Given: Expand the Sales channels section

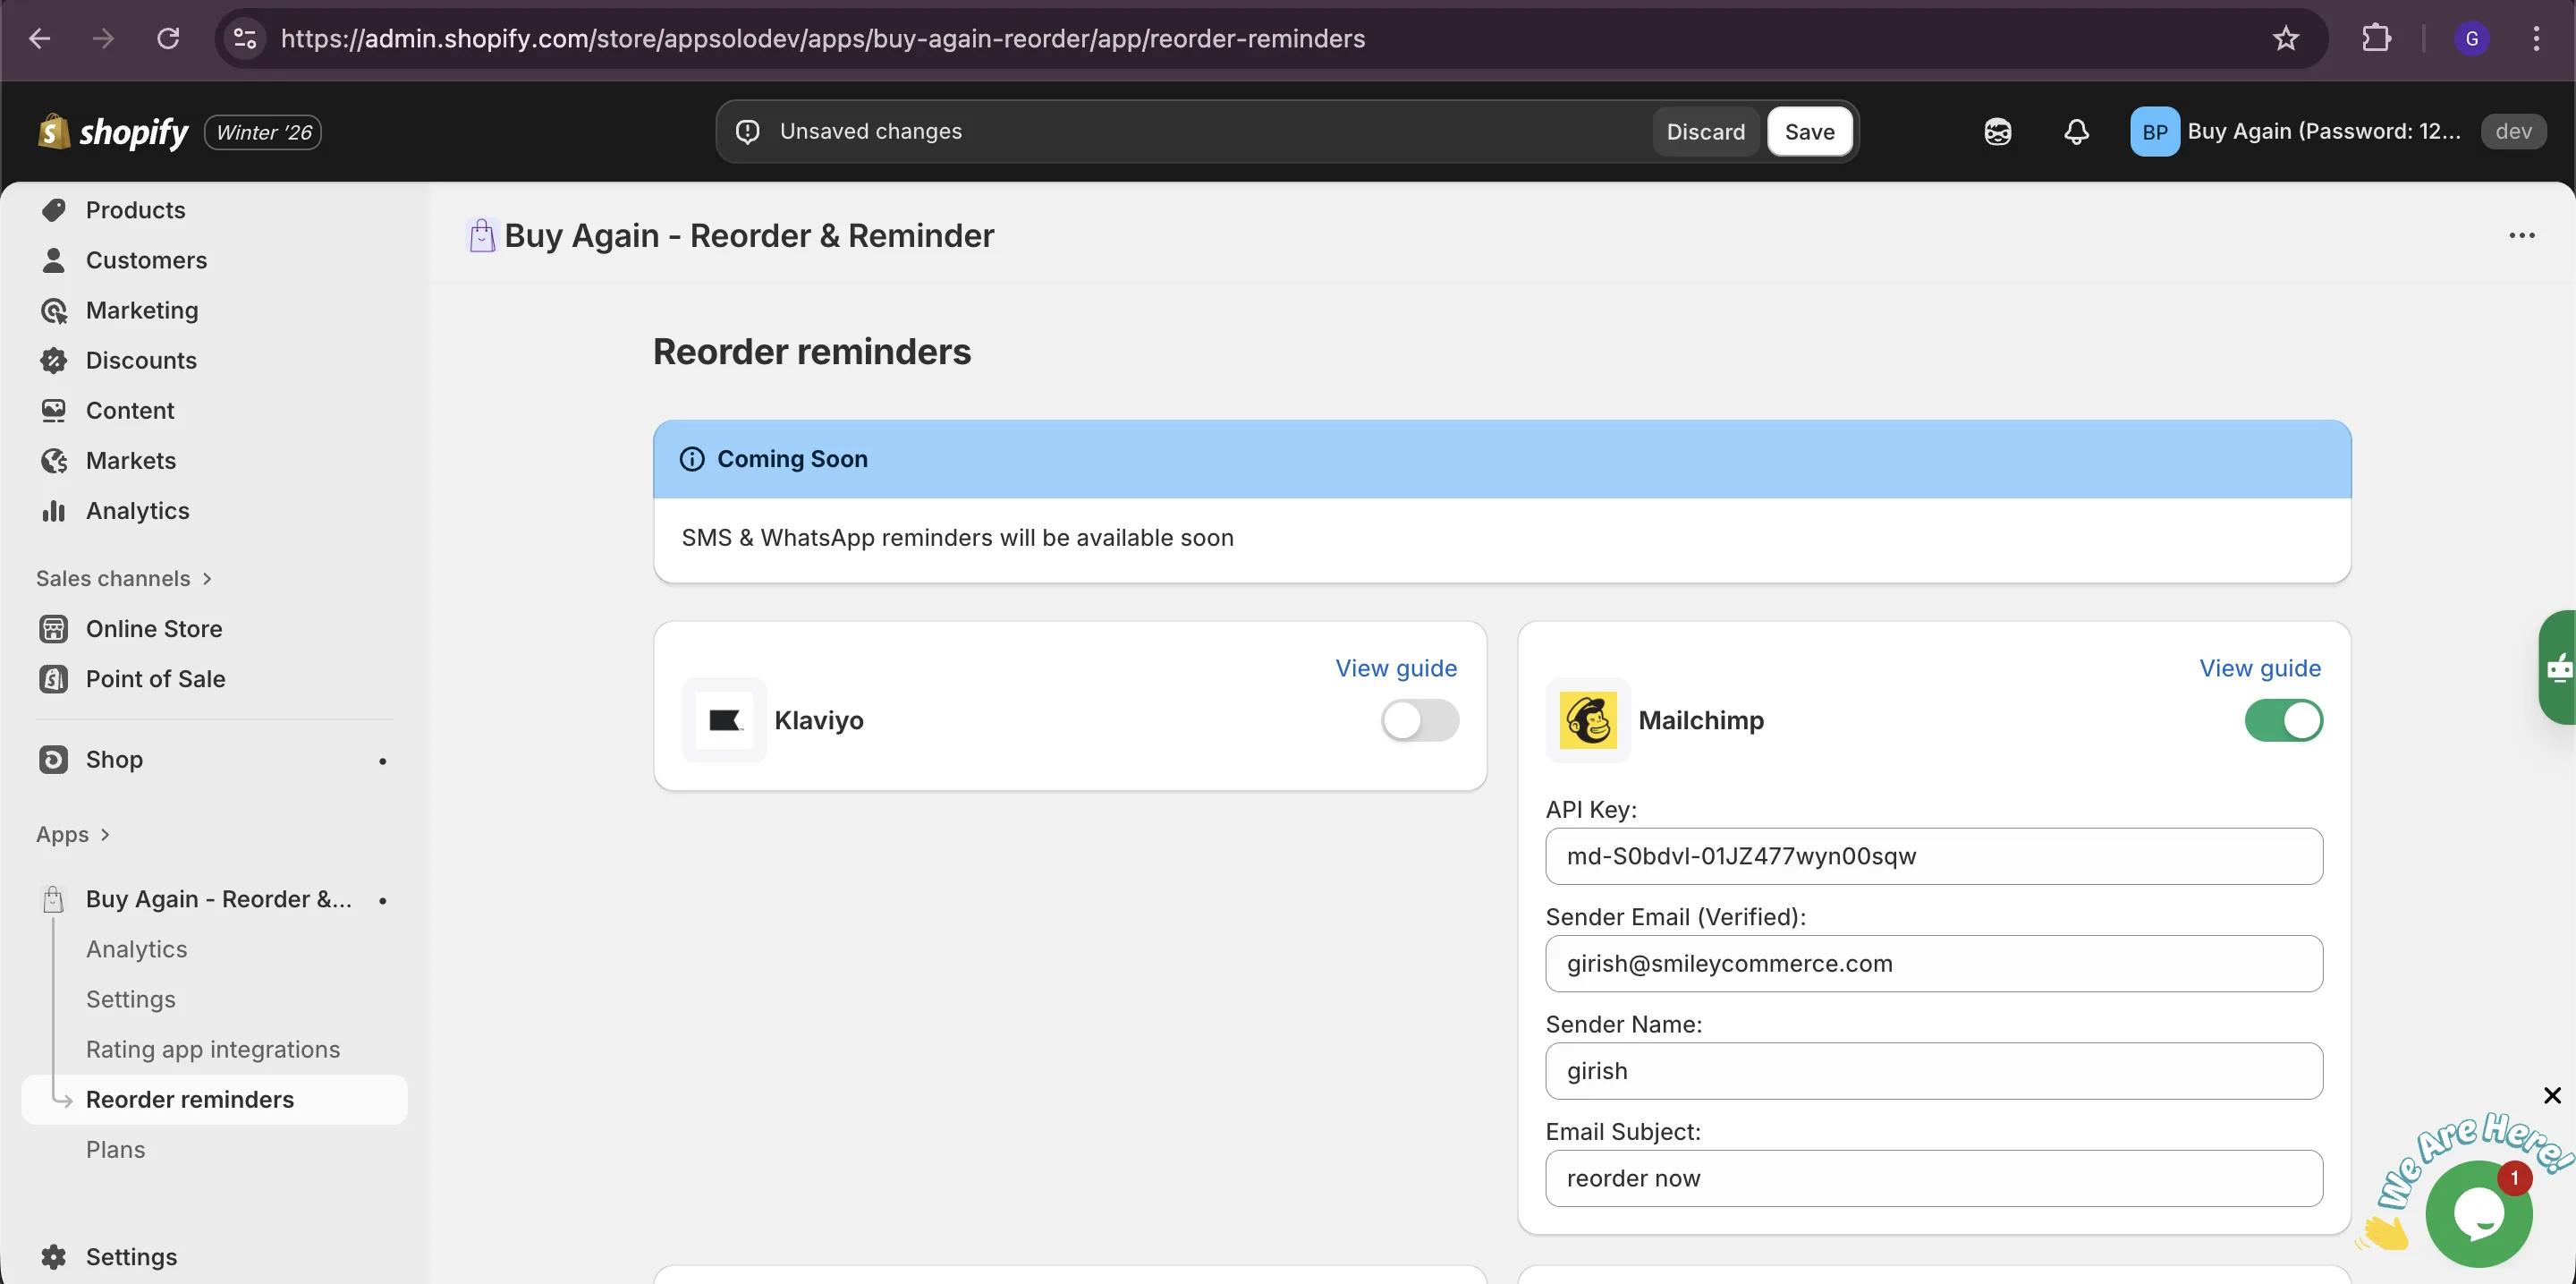Looking at the screenshot, I should (124, 578).
